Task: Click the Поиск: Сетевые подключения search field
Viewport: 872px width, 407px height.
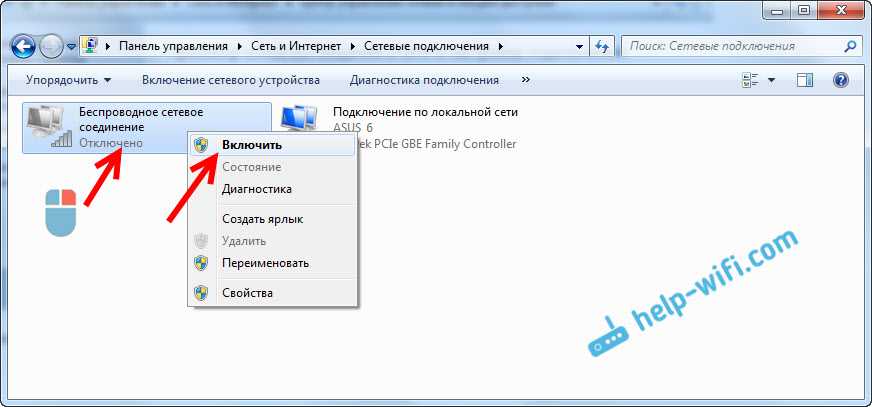Action: (x=730, y=46)
